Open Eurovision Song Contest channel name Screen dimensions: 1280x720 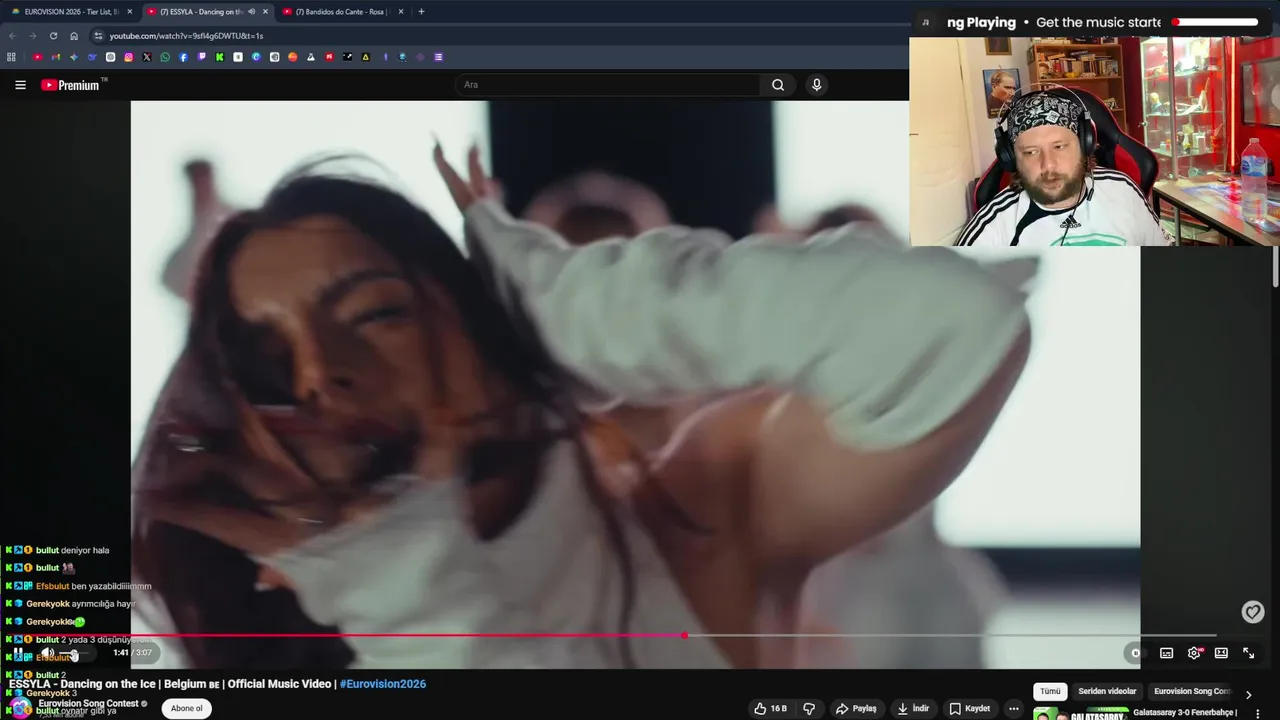tap(88, 704)
